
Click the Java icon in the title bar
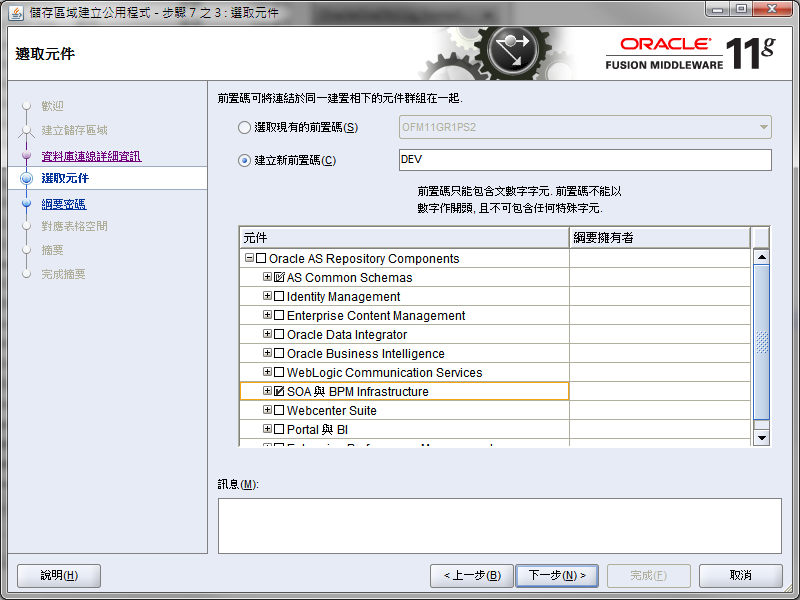coord(16,13)
